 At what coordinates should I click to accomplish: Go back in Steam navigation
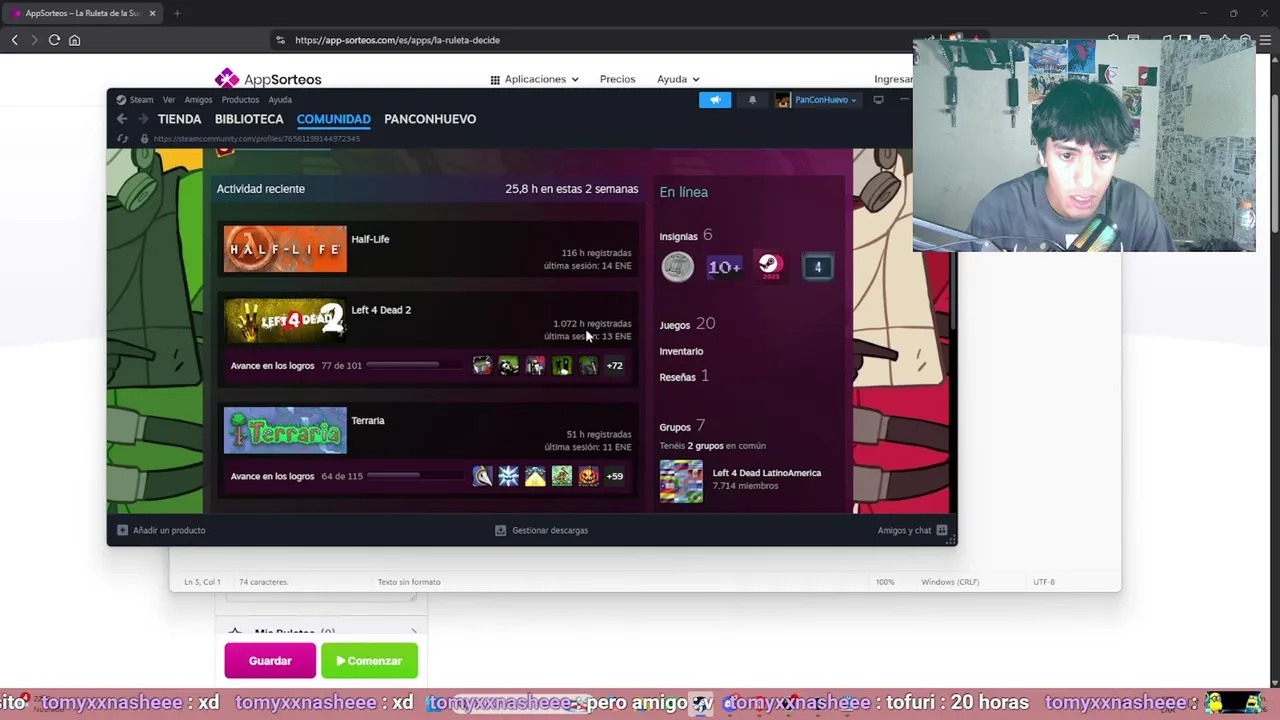122,119
